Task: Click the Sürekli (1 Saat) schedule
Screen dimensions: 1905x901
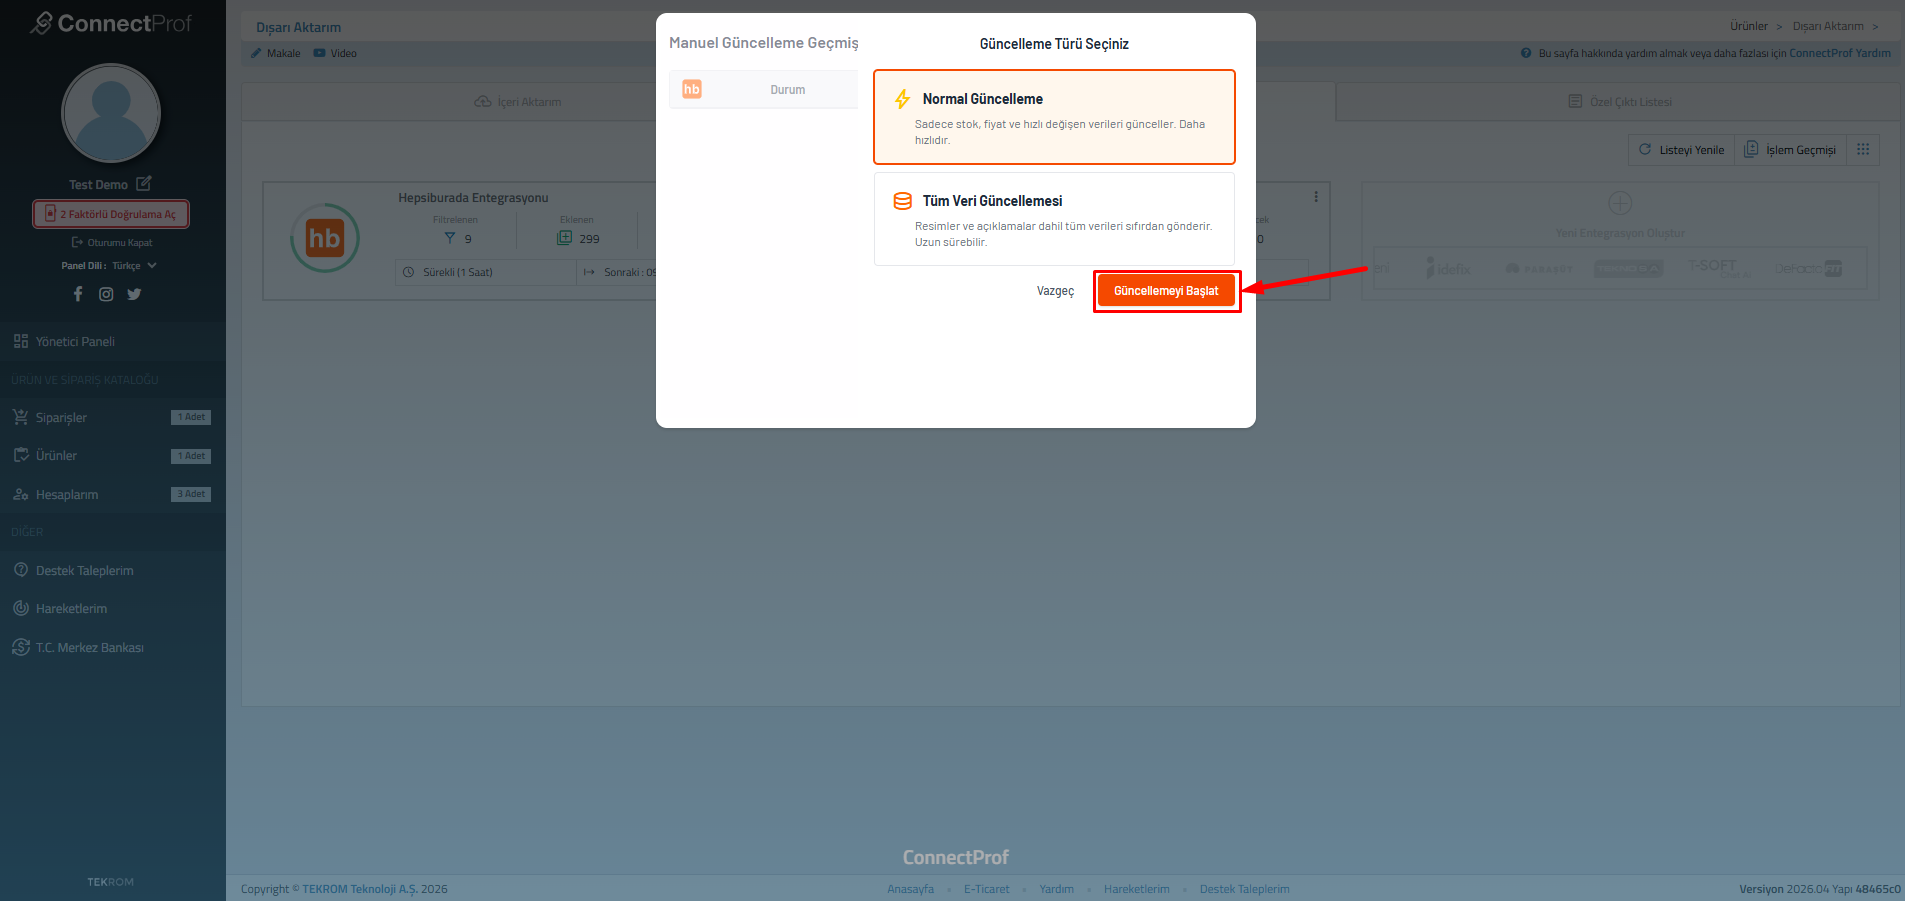Action: pos(486,272)
